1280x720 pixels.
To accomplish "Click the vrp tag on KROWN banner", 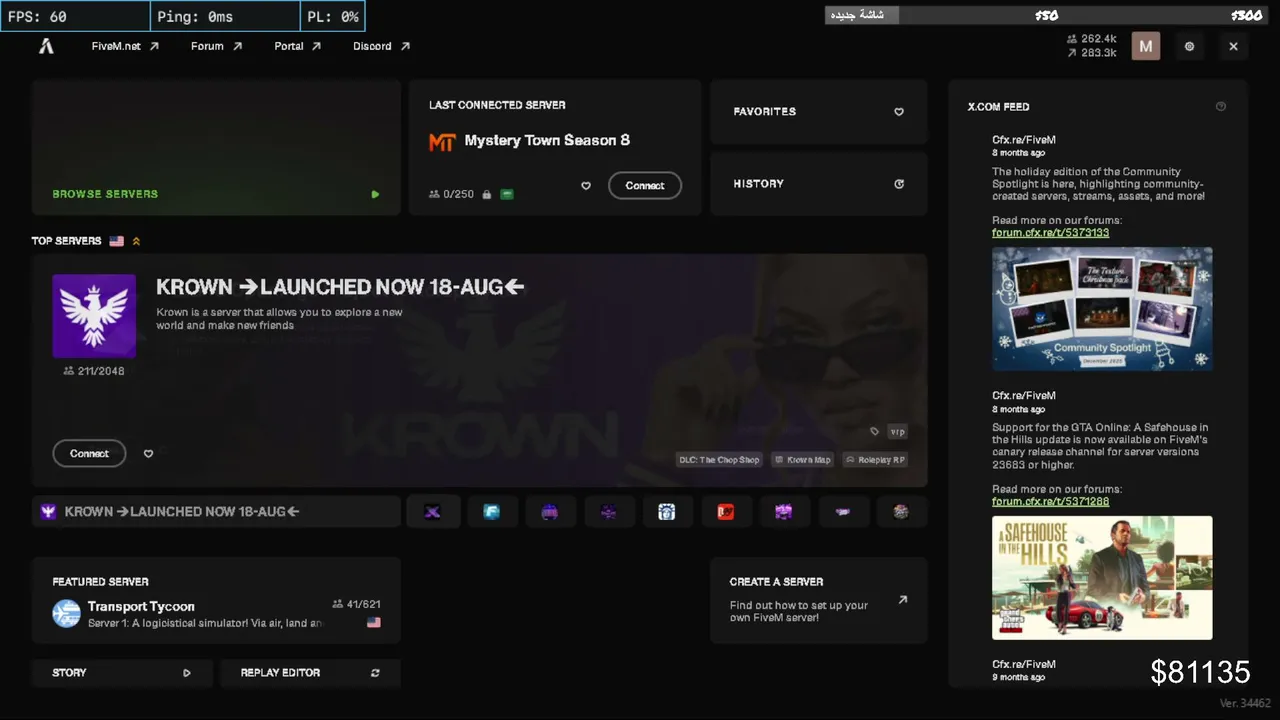I will click(897, 432).
